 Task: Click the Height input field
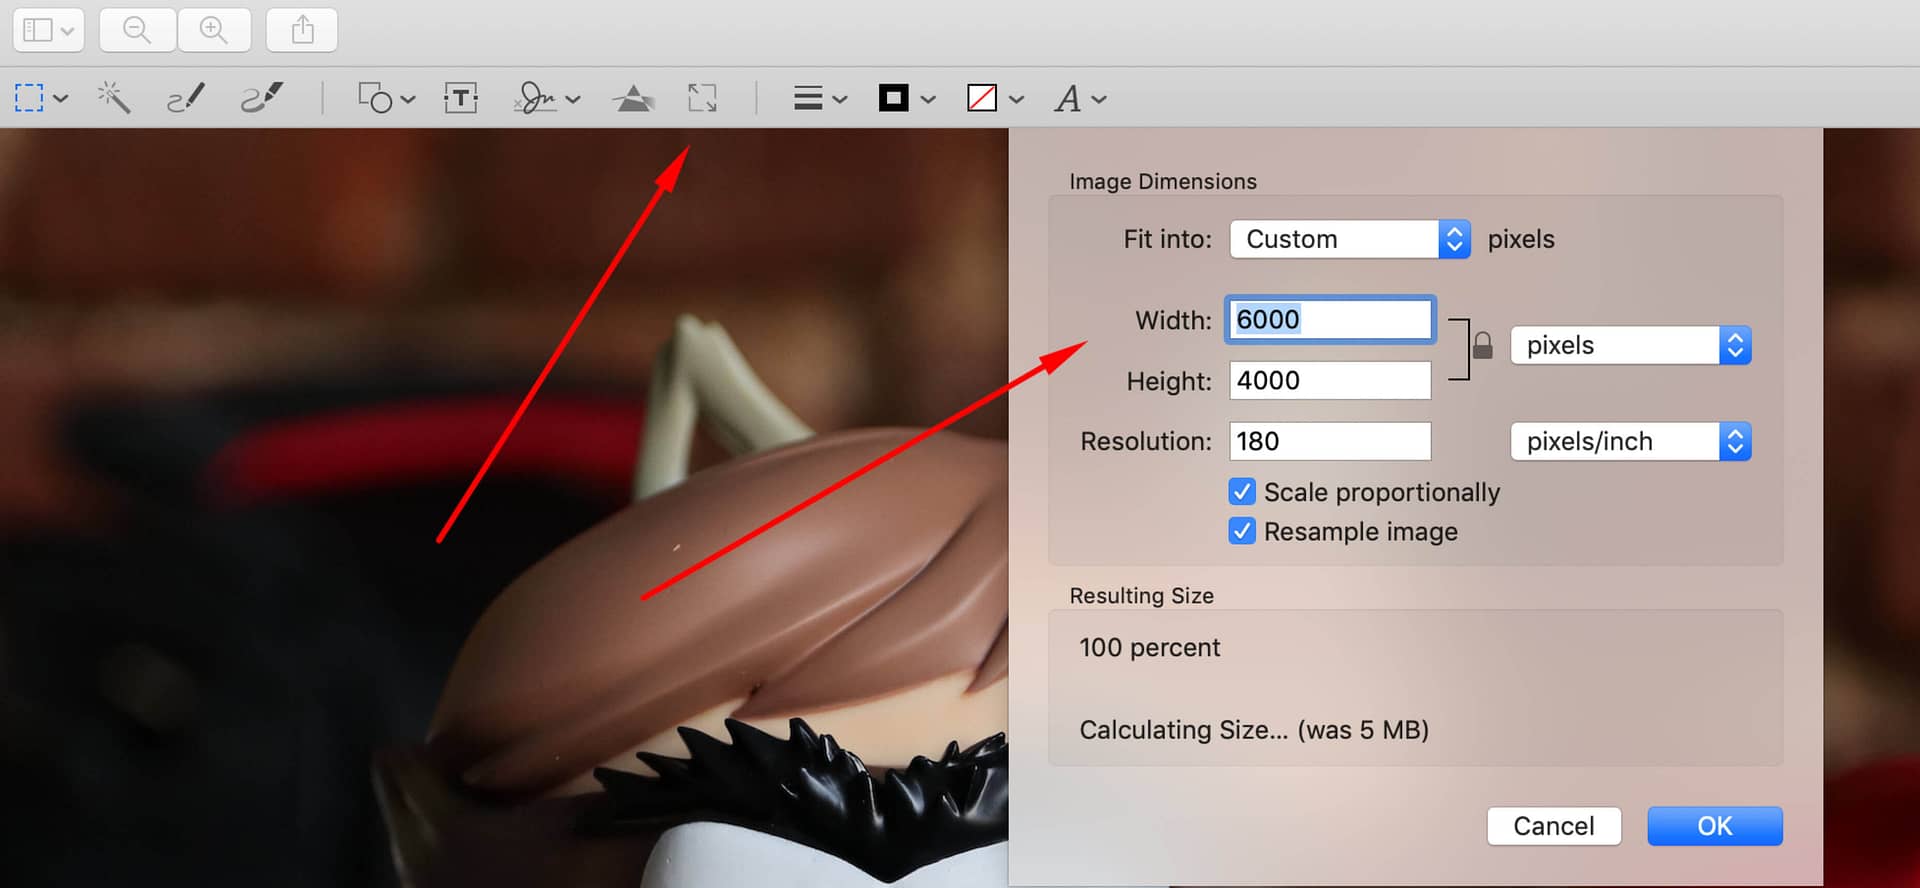1330,380
